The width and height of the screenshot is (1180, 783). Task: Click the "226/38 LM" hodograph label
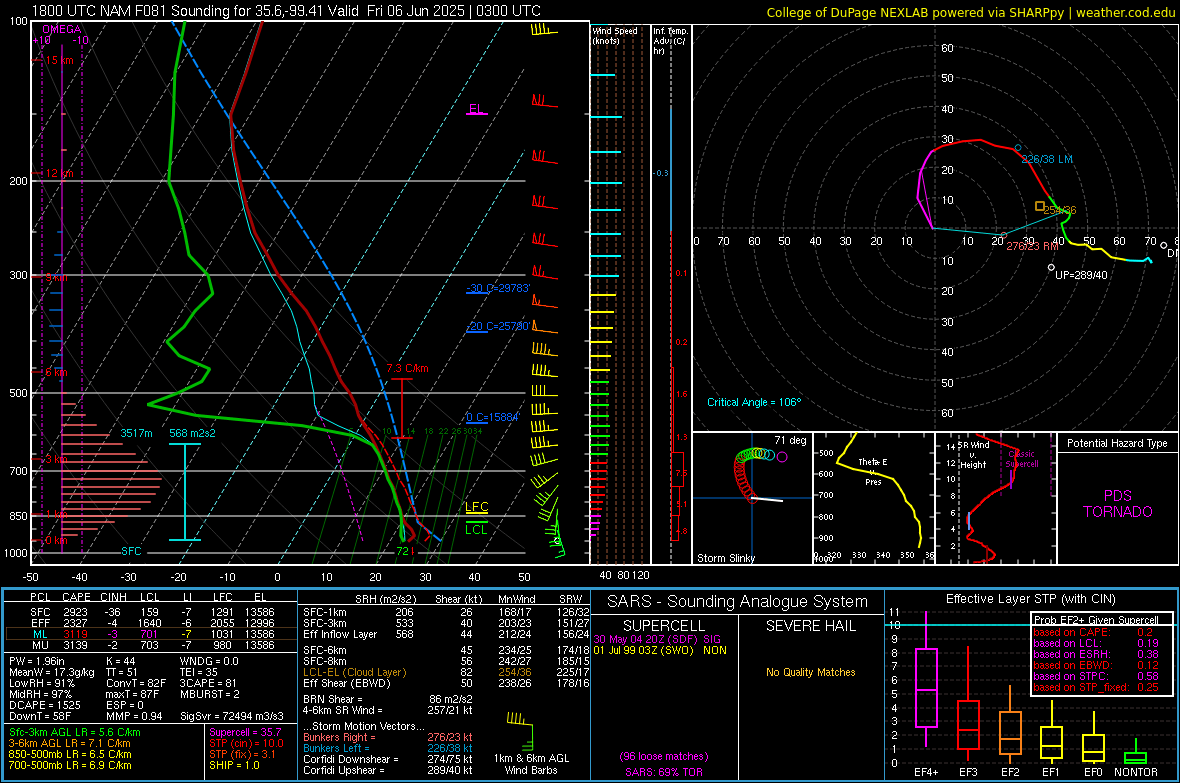click(x=1047, y=159)
